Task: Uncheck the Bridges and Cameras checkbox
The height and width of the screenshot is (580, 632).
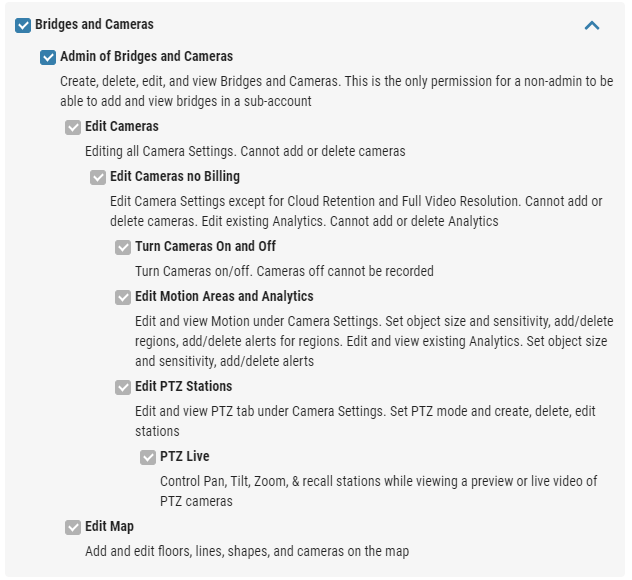Action: (23, 25)
